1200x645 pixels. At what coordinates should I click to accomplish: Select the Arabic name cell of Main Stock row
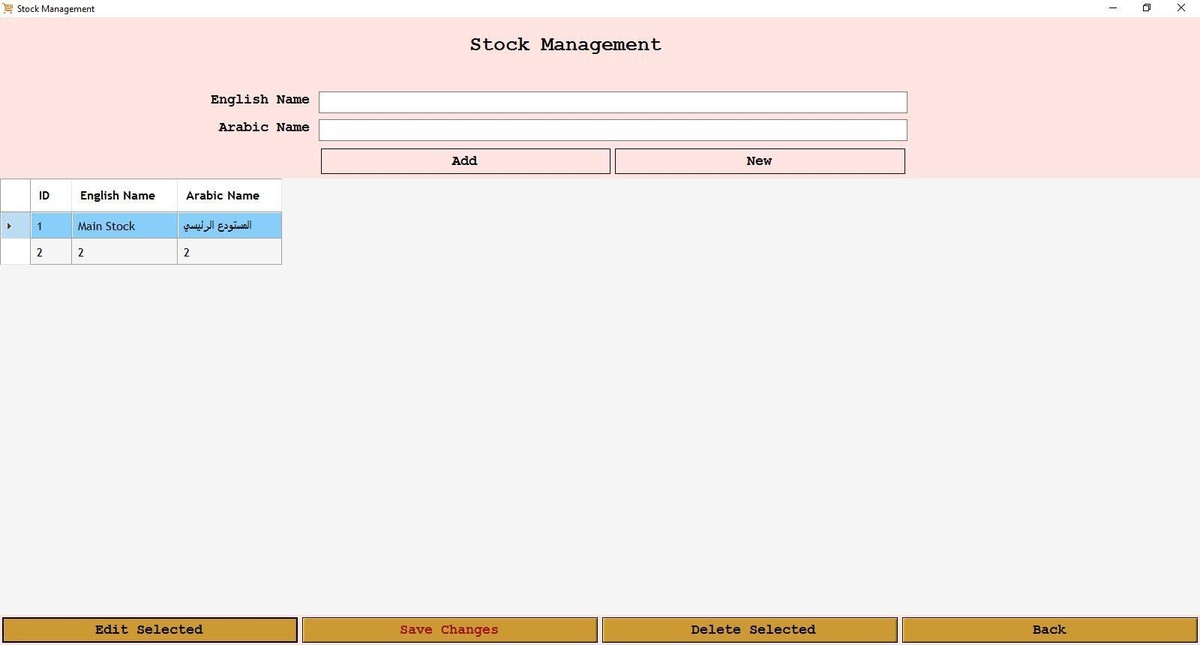[x=229, y=226]
